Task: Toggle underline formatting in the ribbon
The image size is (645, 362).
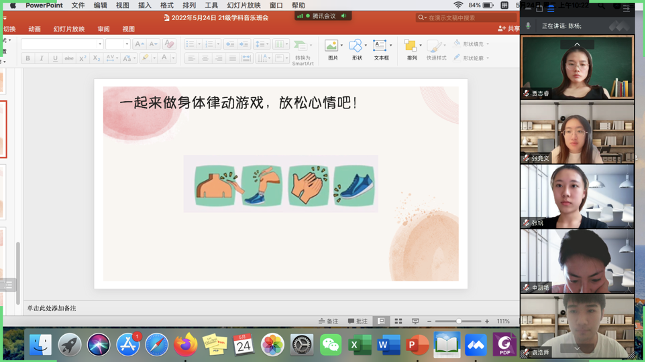Action: coord(55,58)
